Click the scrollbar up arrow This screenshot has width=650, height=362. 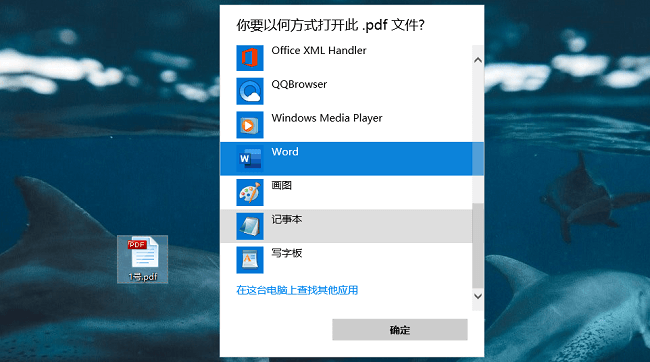[x=478, y=60]
